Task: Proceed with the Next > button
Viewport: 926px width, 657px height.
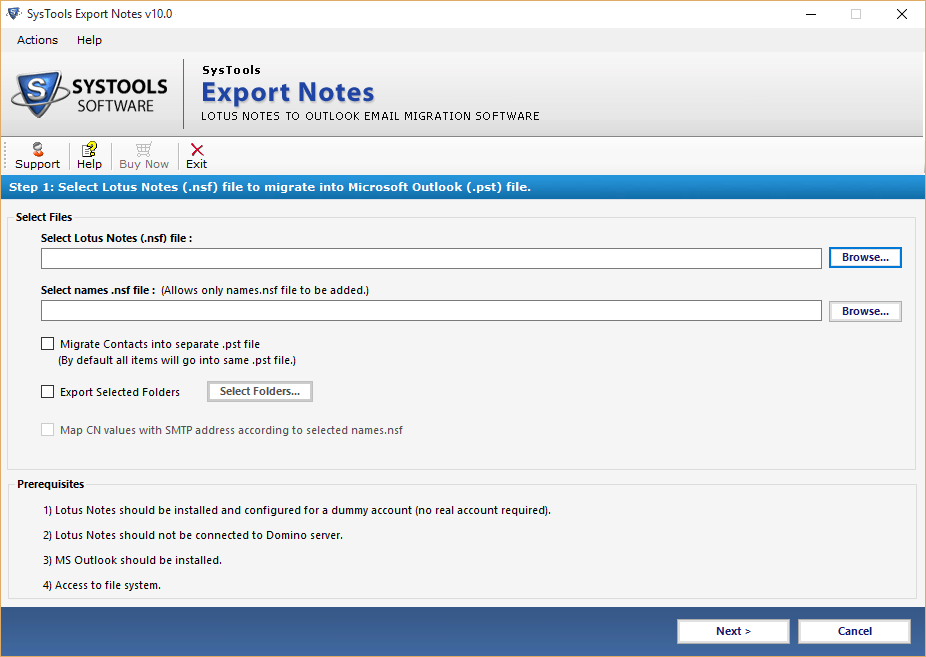Action: point(733,631)
